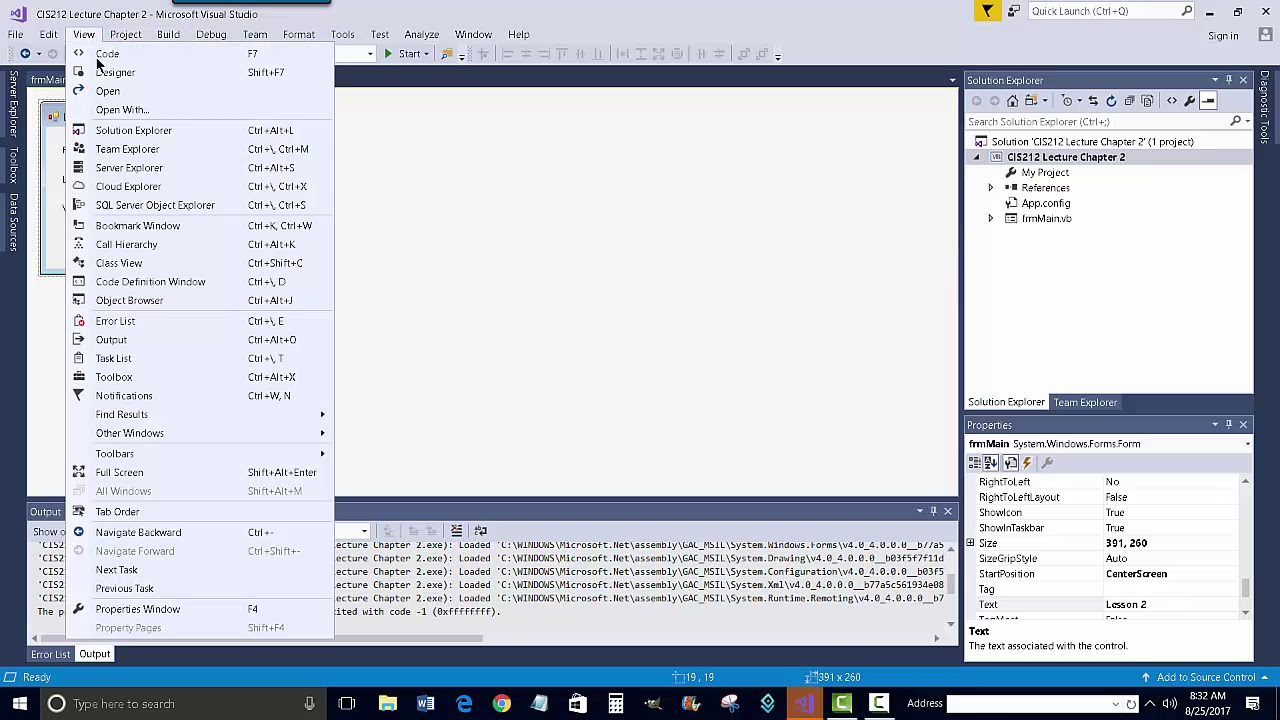Click the StartPosition value CenterScreen
Image resolution: width=1280 pixels, height=720 pixels.
pyautogui.click(x=1136, y=574)
